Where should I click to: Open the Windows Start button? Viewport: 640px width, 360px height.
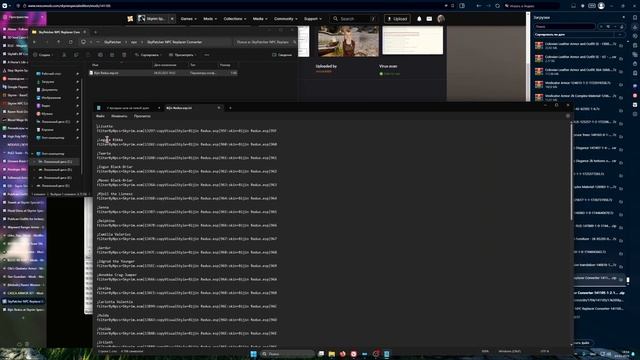pyautogui.click(x=253, y=354)
